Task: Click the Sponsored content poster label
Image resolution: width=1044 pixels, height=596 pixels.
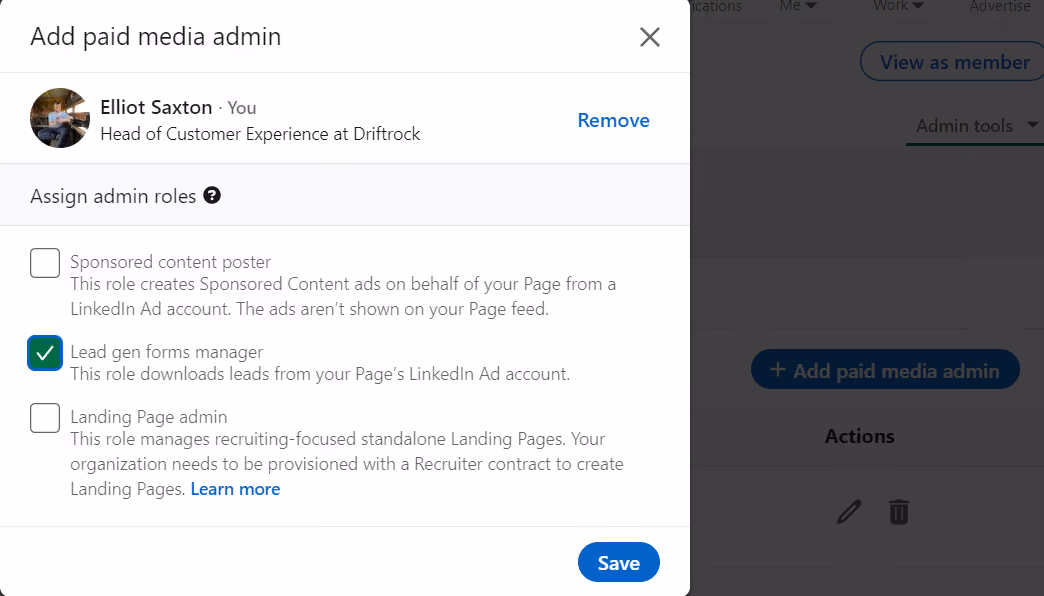Action: (170, 262)
